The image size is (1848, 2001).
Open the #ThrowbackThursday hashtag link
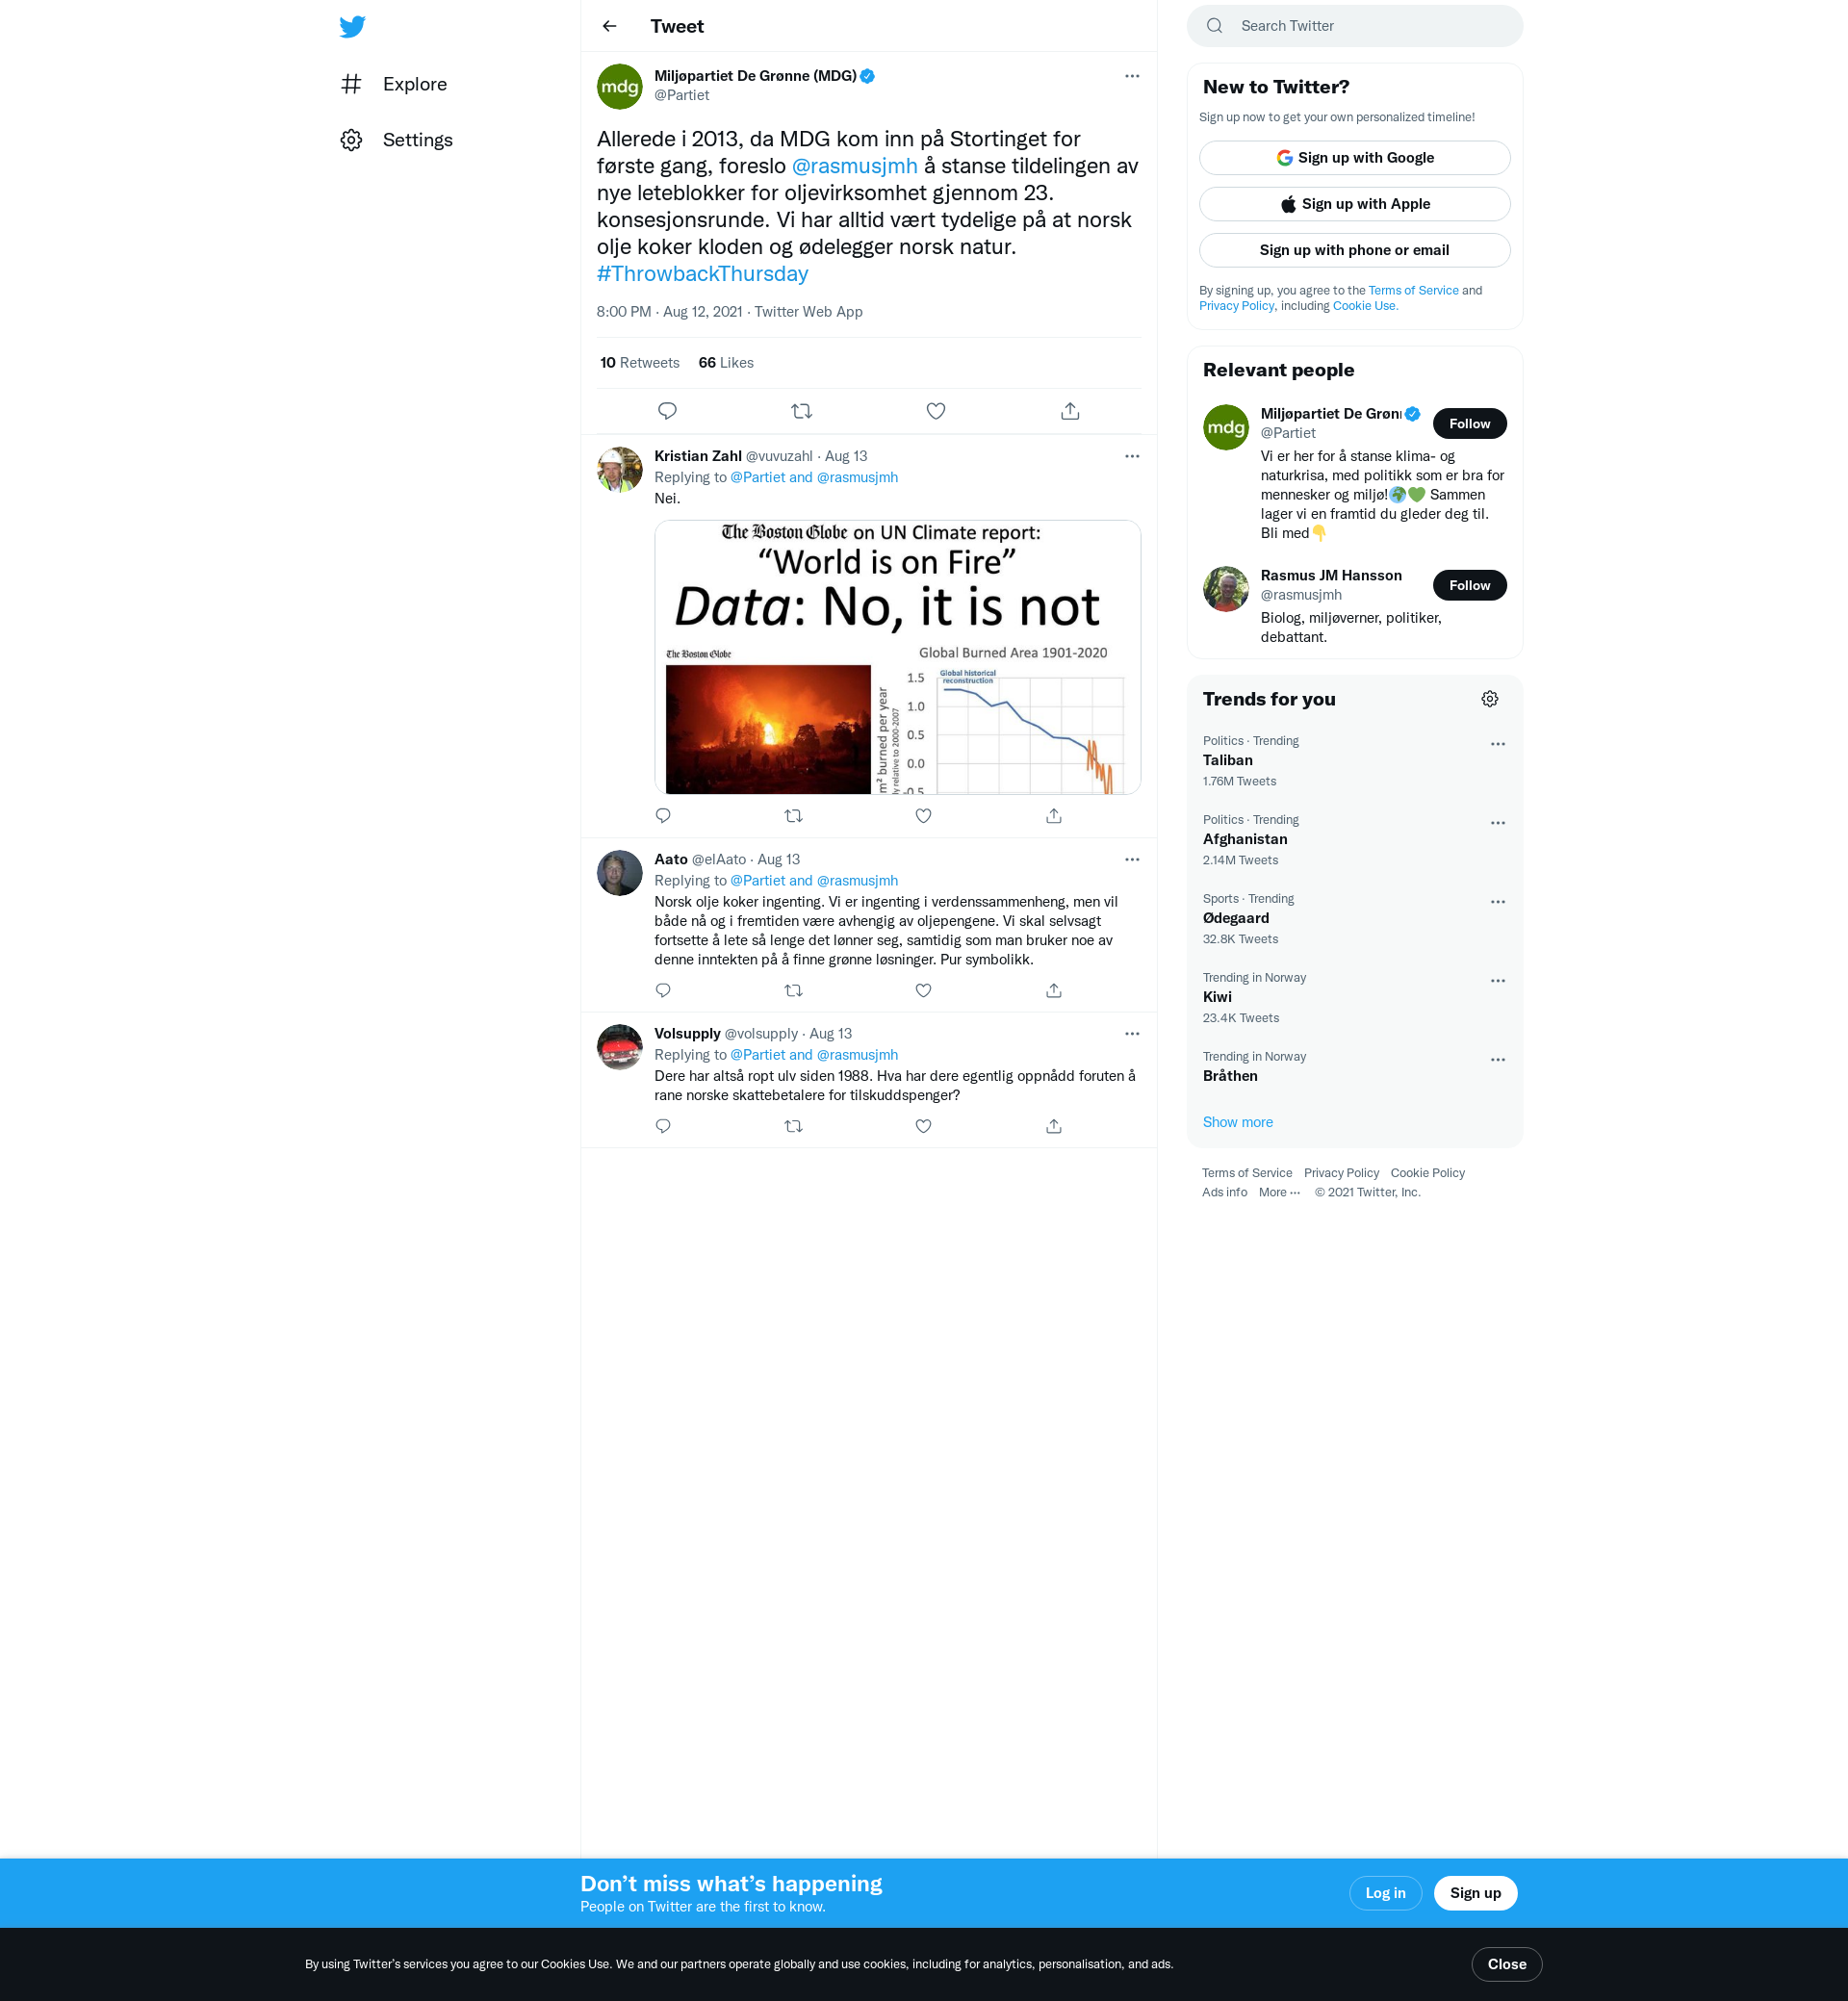point(702,274)
